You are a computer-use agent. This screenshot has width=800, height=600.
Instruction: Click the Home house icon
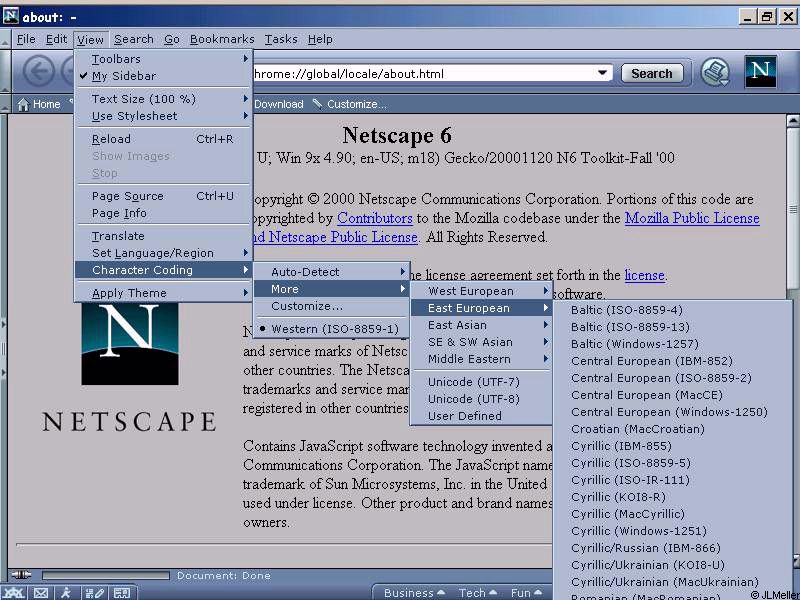coord(23,105)
